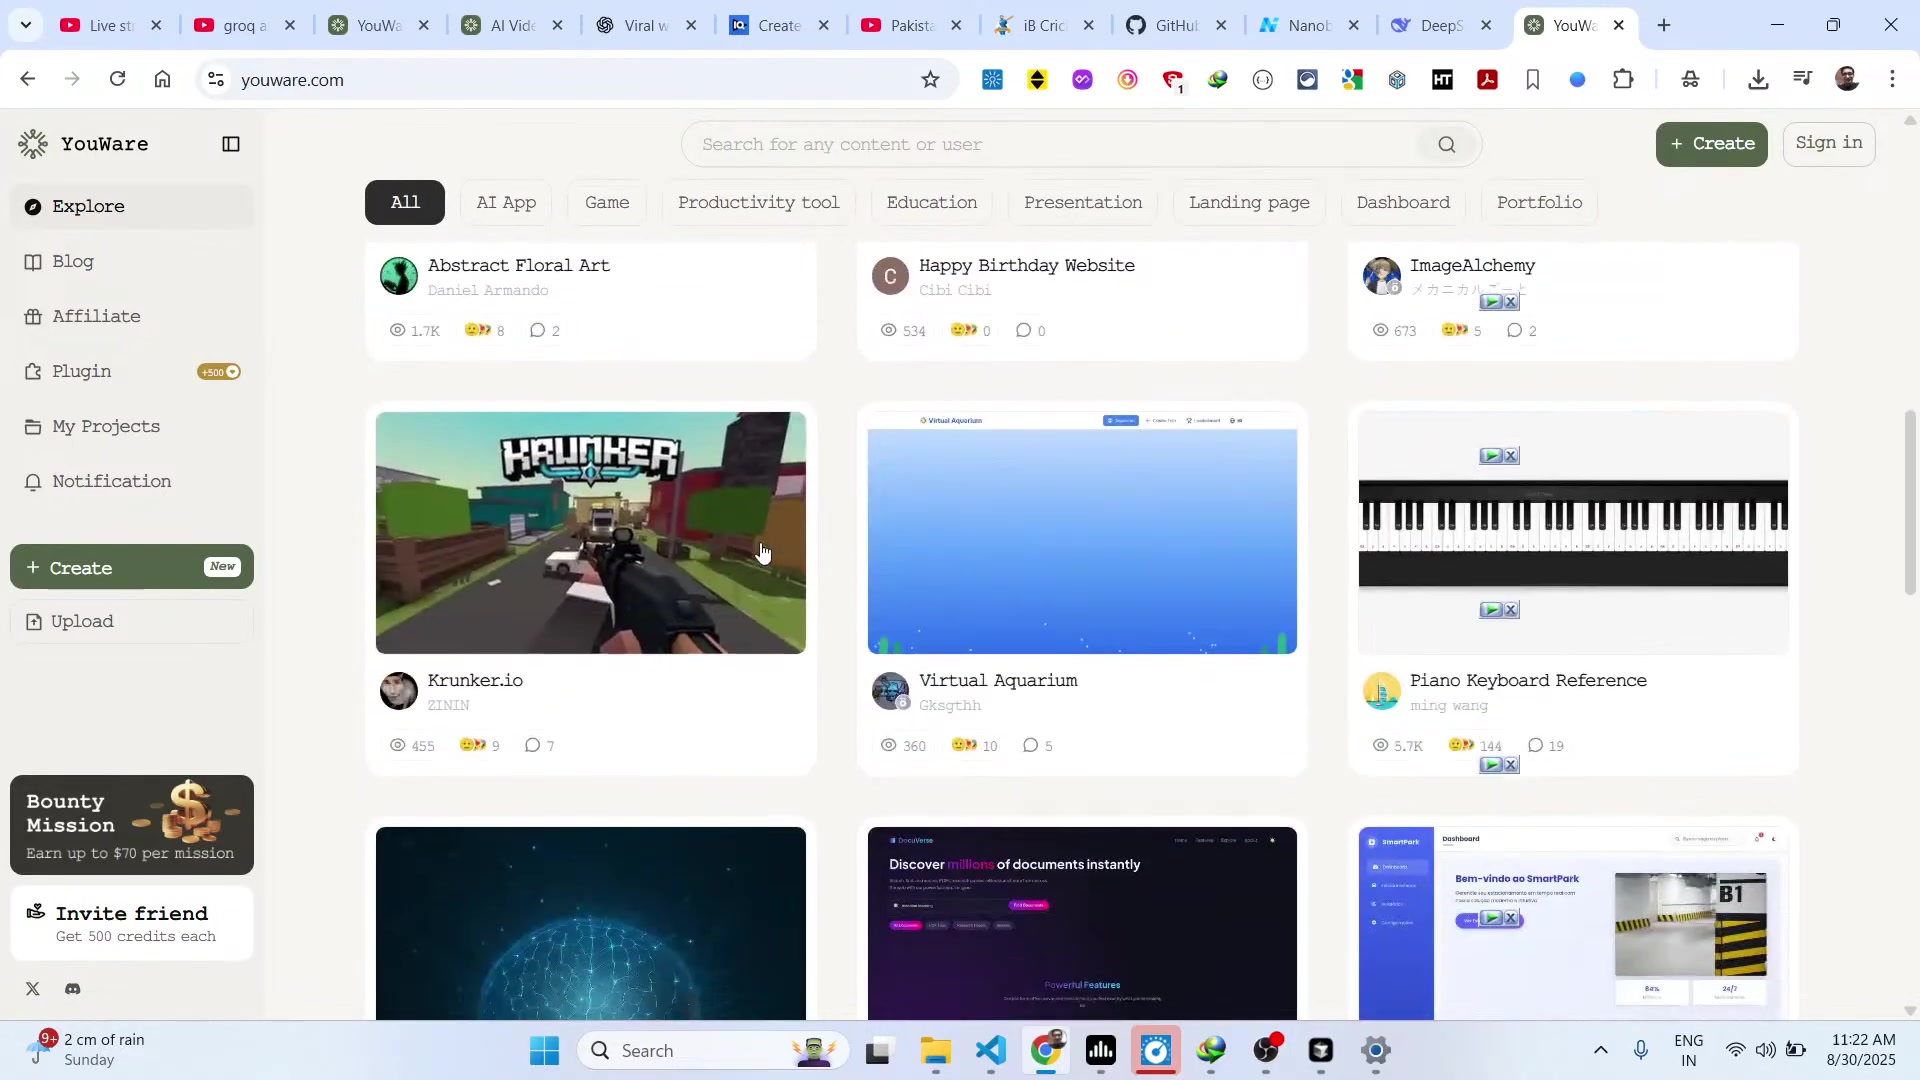The height and width of the screenshot is (1080, 1920).
Task: Open My Projects in sidebar
Action: (132, 426)
